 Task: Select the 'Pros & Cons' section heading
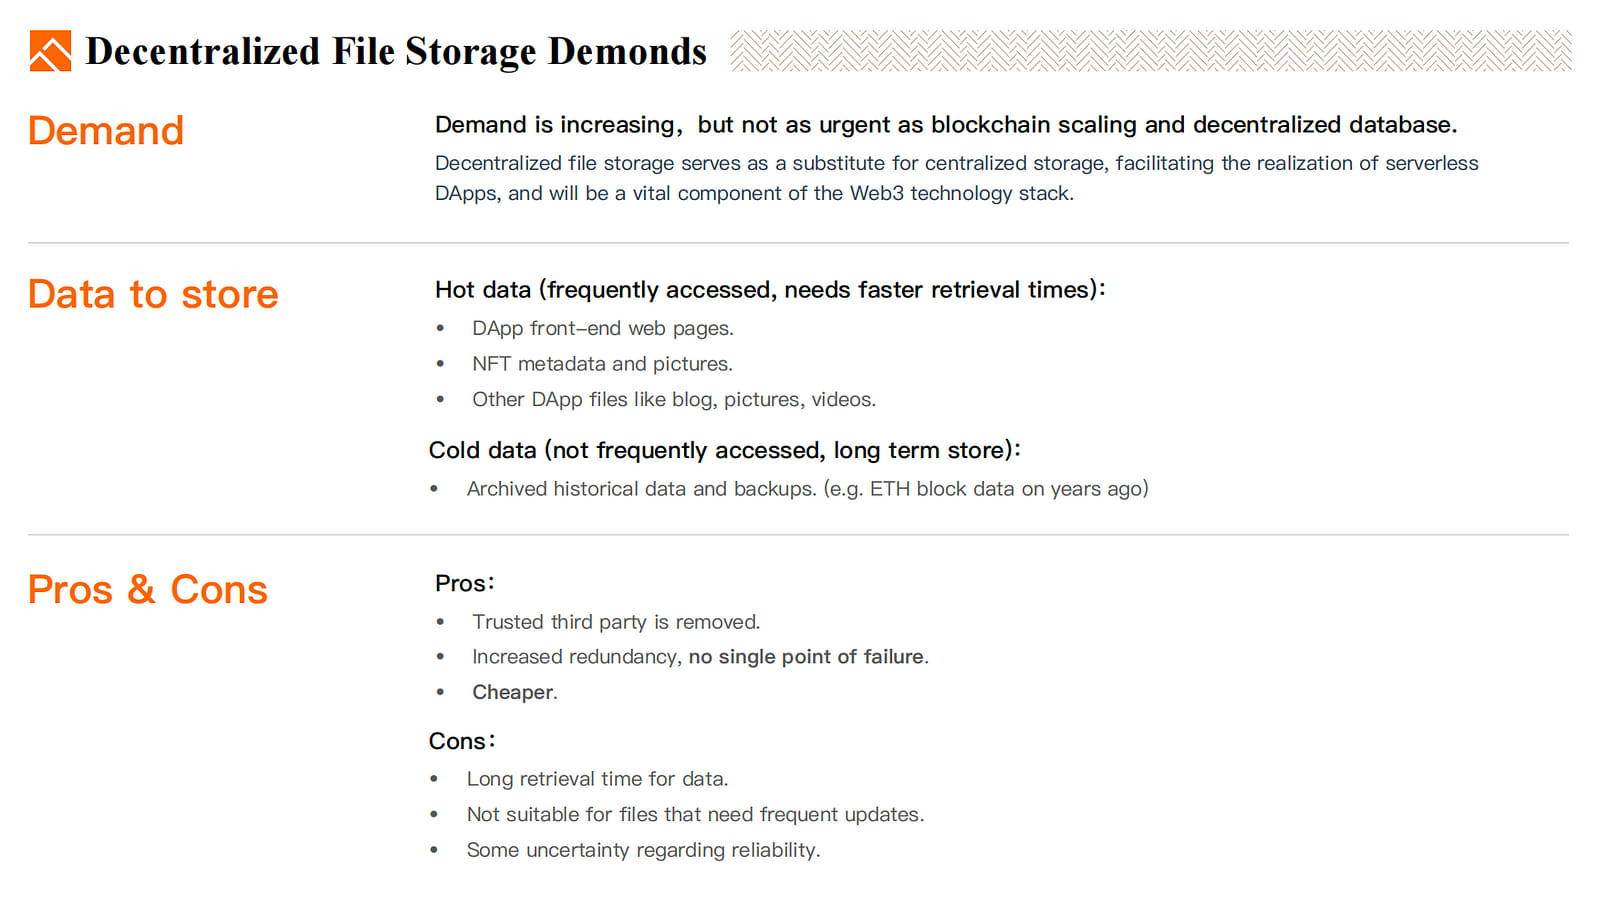pyautogui.click(x=148, y=589)
